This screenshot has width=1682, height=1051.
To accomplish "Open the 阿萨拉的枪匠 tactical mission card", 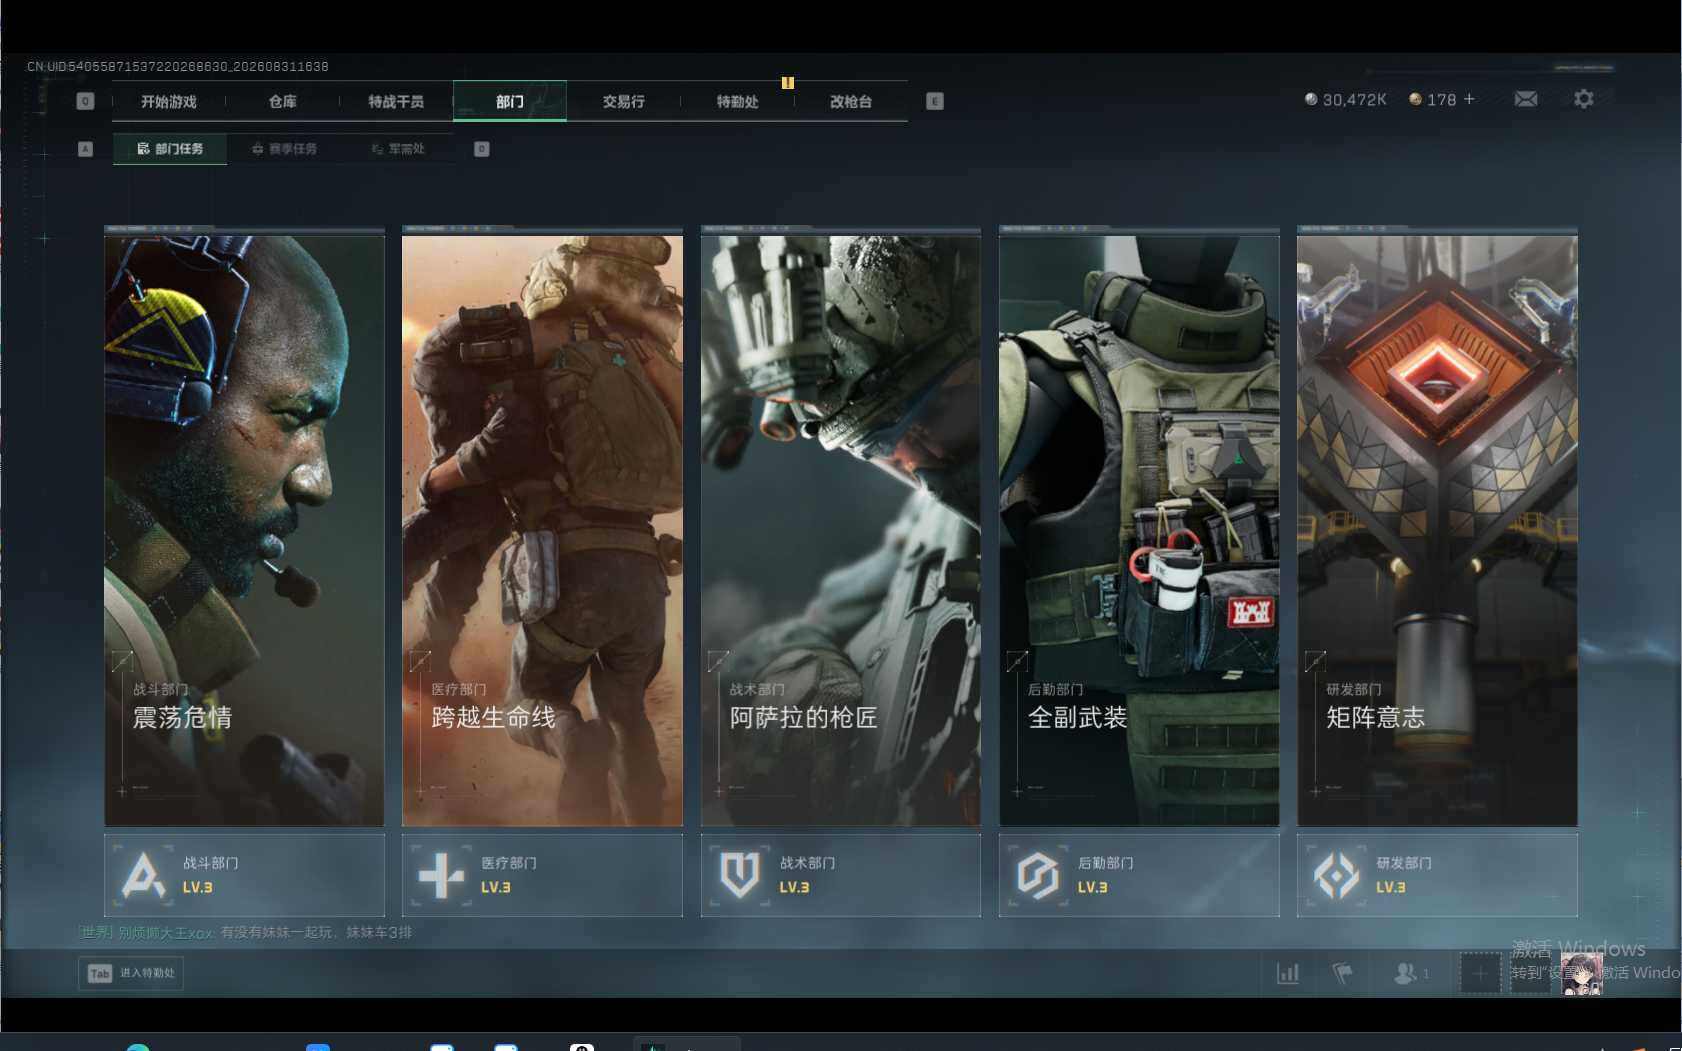I will [840, 529].
